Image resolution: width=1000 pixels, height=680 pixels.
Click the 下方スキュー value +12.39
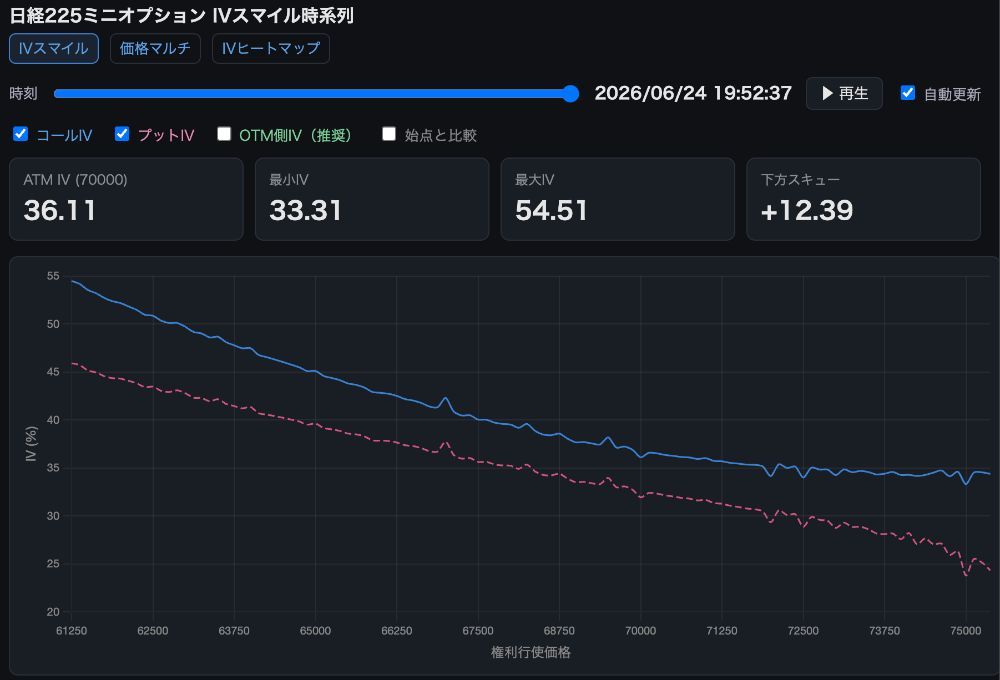[807, 211]
